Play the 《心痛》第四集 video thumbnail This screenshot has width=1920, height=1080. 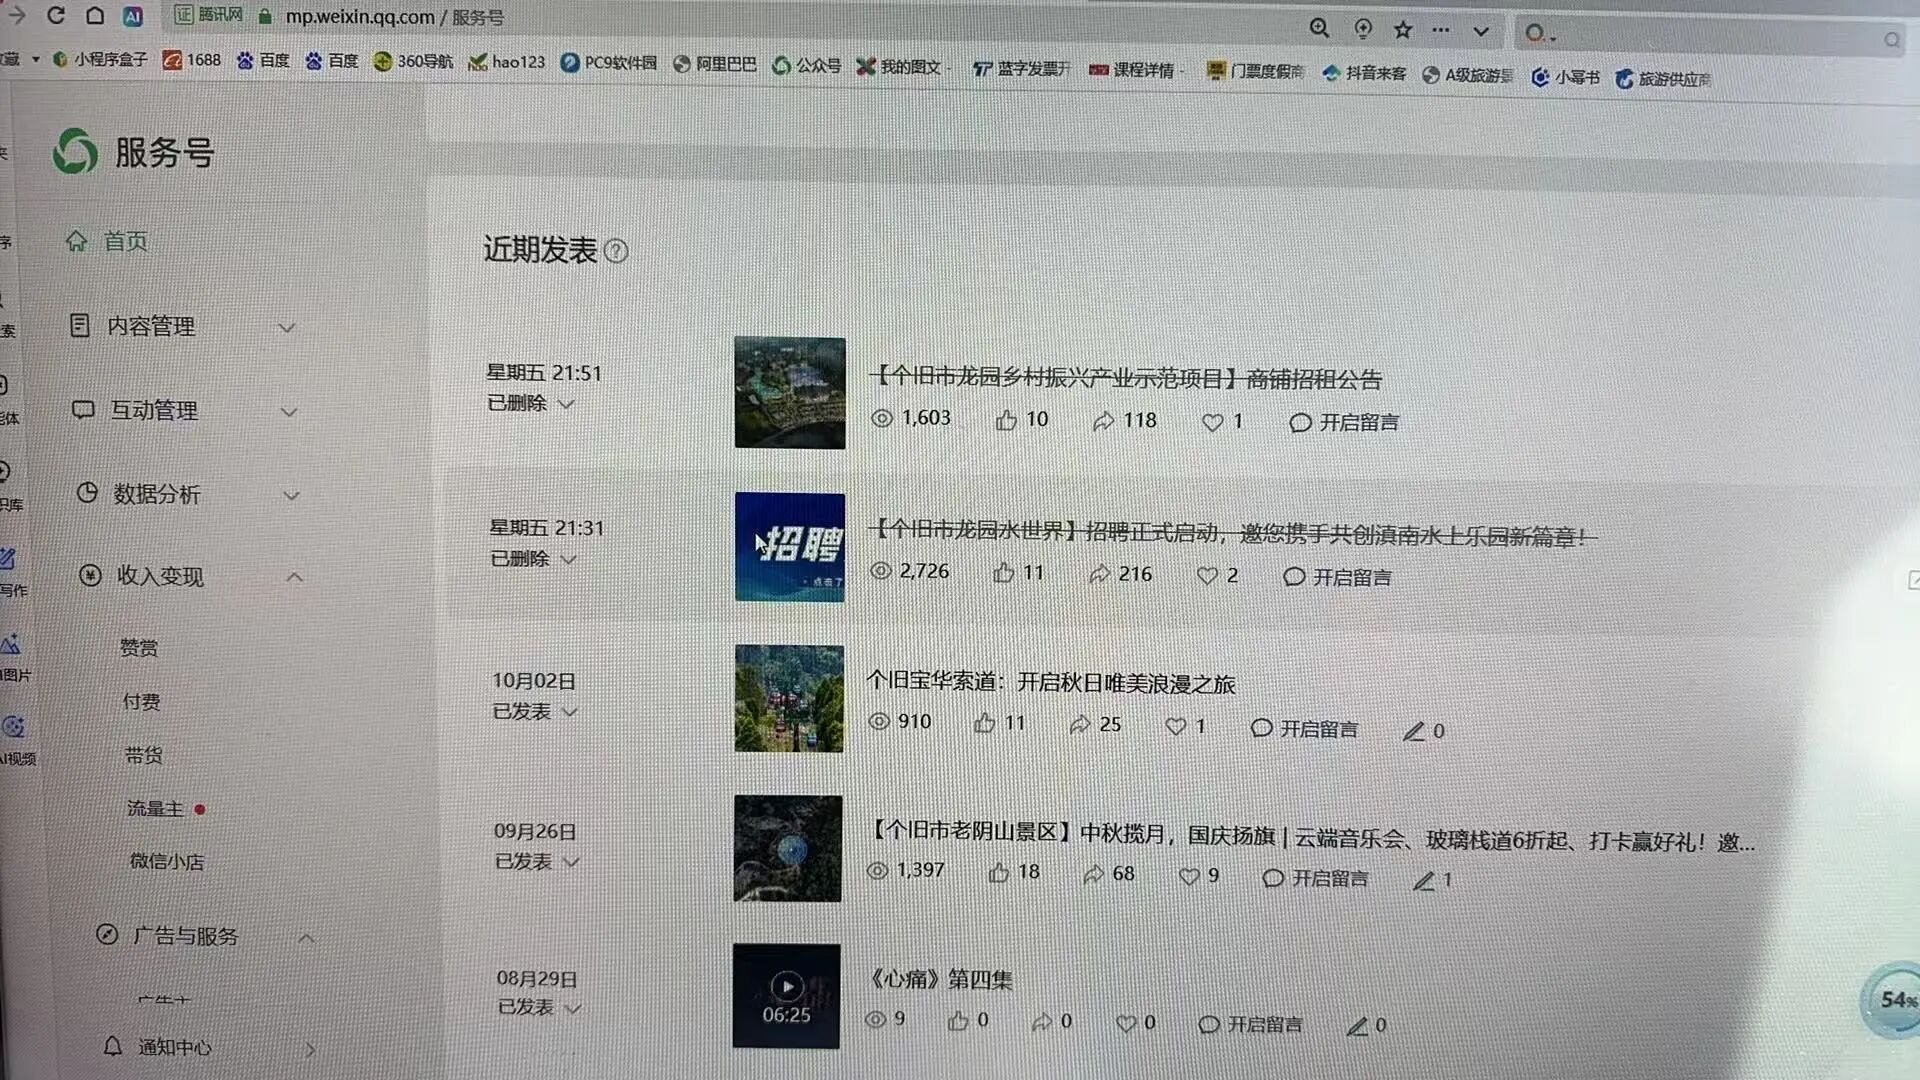(787, 987)
